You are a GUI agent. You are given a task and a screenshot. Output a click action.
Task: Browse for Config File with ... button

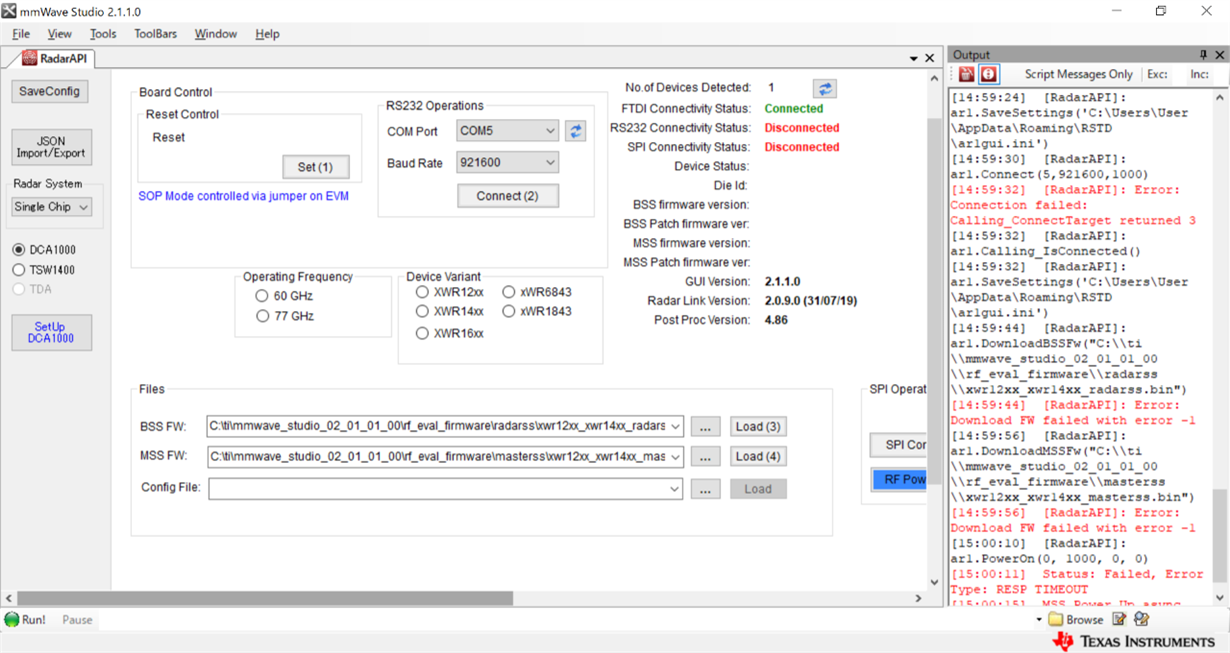pos(705,489)
